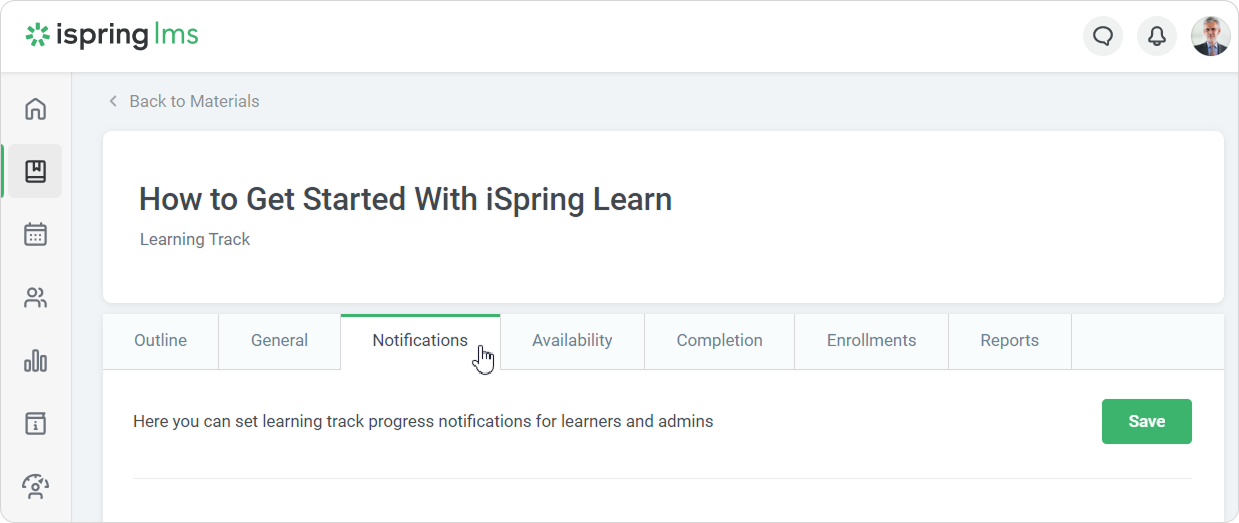The image size is (1239, 523).
Task: Open the Users icon in sidebar
Action: pyautogui.click(x=36, y=297)
